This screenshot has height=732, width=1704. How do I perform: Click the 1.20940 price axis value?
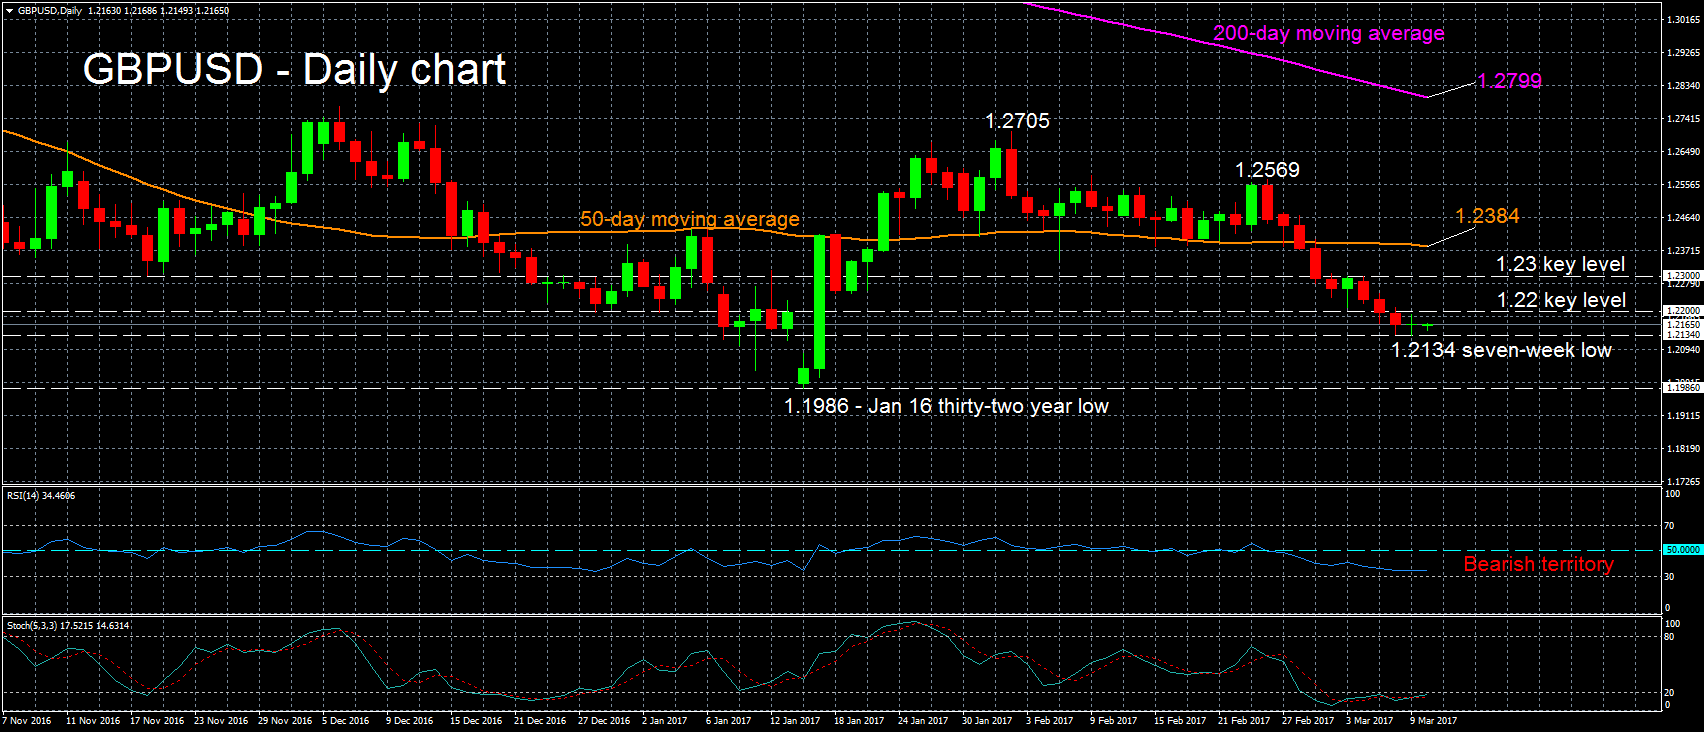[1684, 350]
